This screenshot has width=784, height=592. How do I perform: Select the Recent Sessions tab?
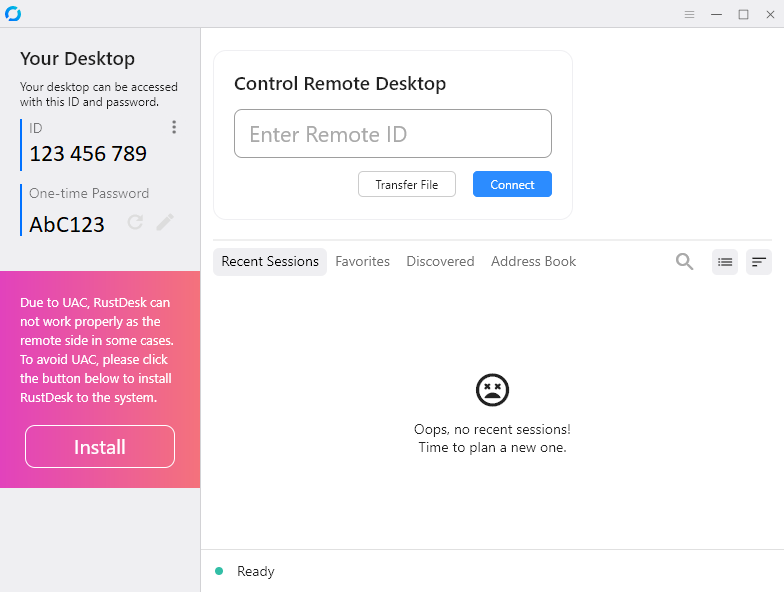[x=270, y=262]
